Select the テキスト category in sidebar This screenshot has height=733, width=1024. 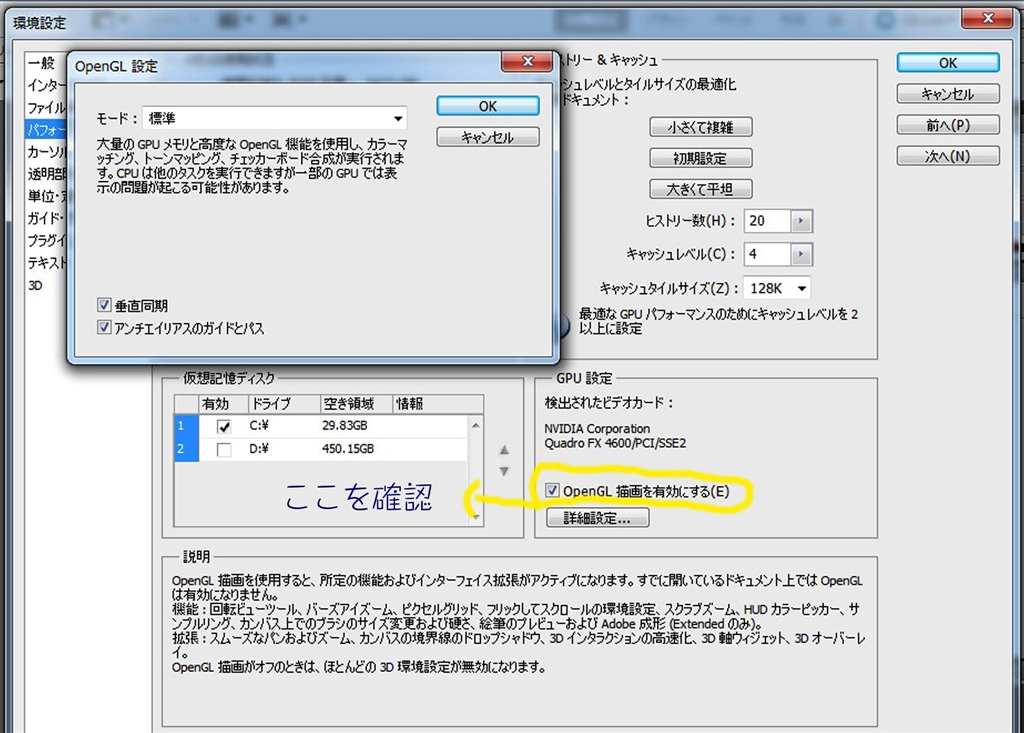[46, 263]
